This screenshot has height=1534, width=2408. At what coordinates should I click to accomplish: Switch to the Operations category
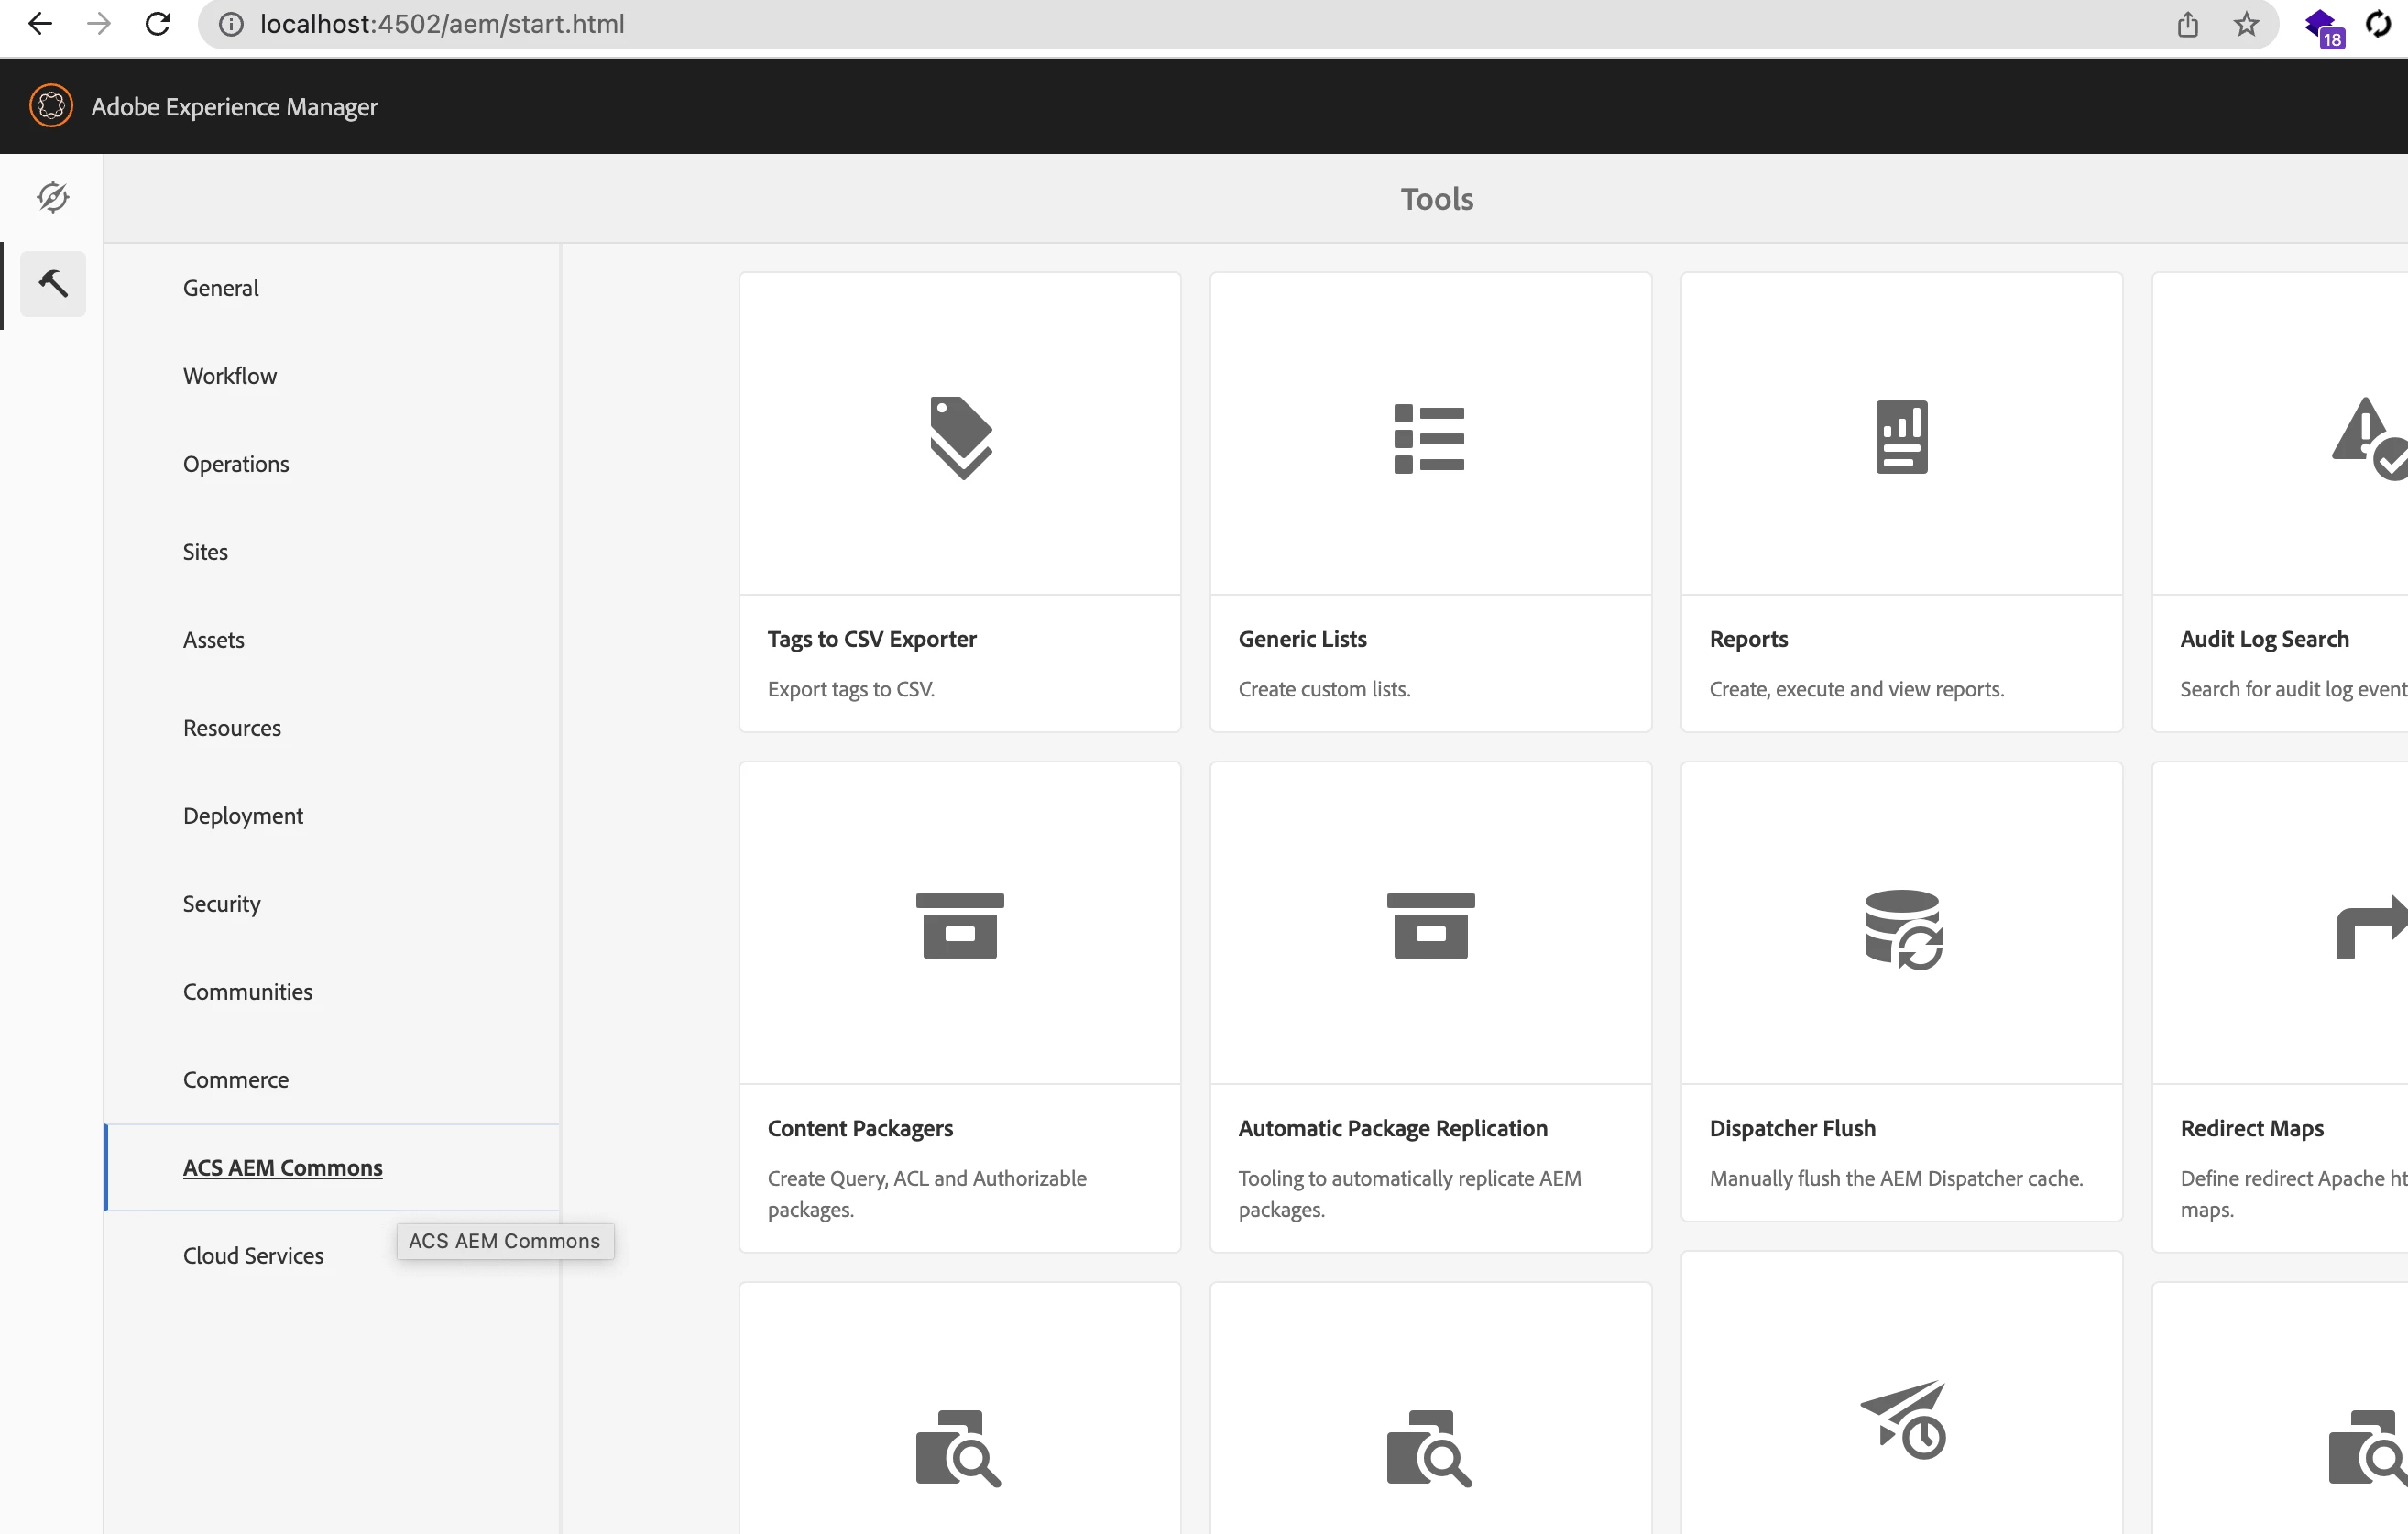click(236, 464)
